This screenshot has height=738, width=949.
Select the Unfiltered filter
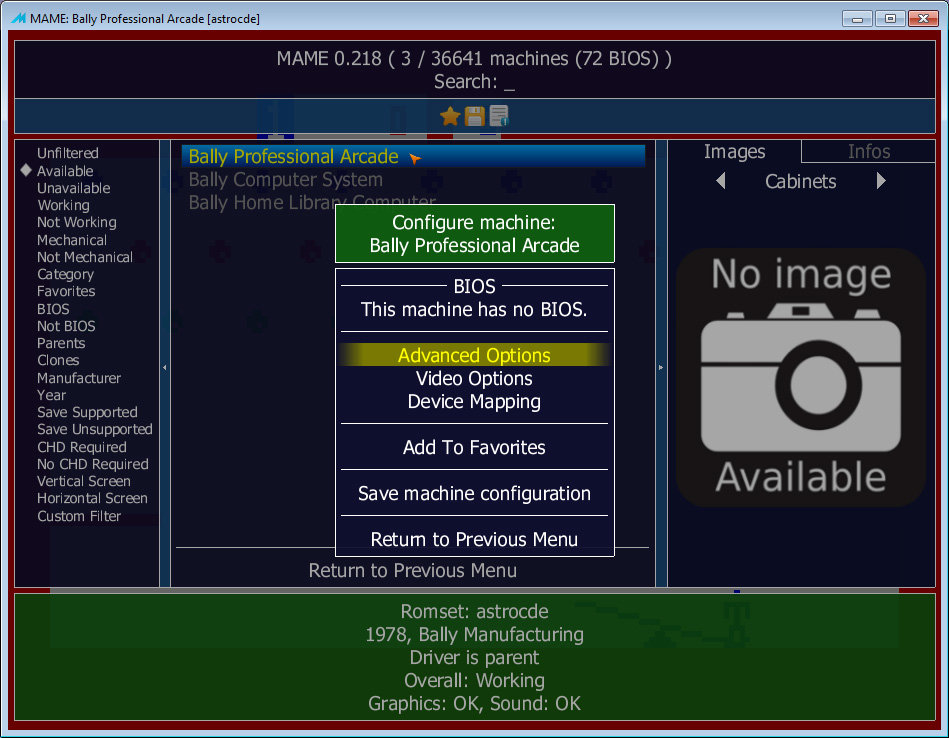click(68, 153)
